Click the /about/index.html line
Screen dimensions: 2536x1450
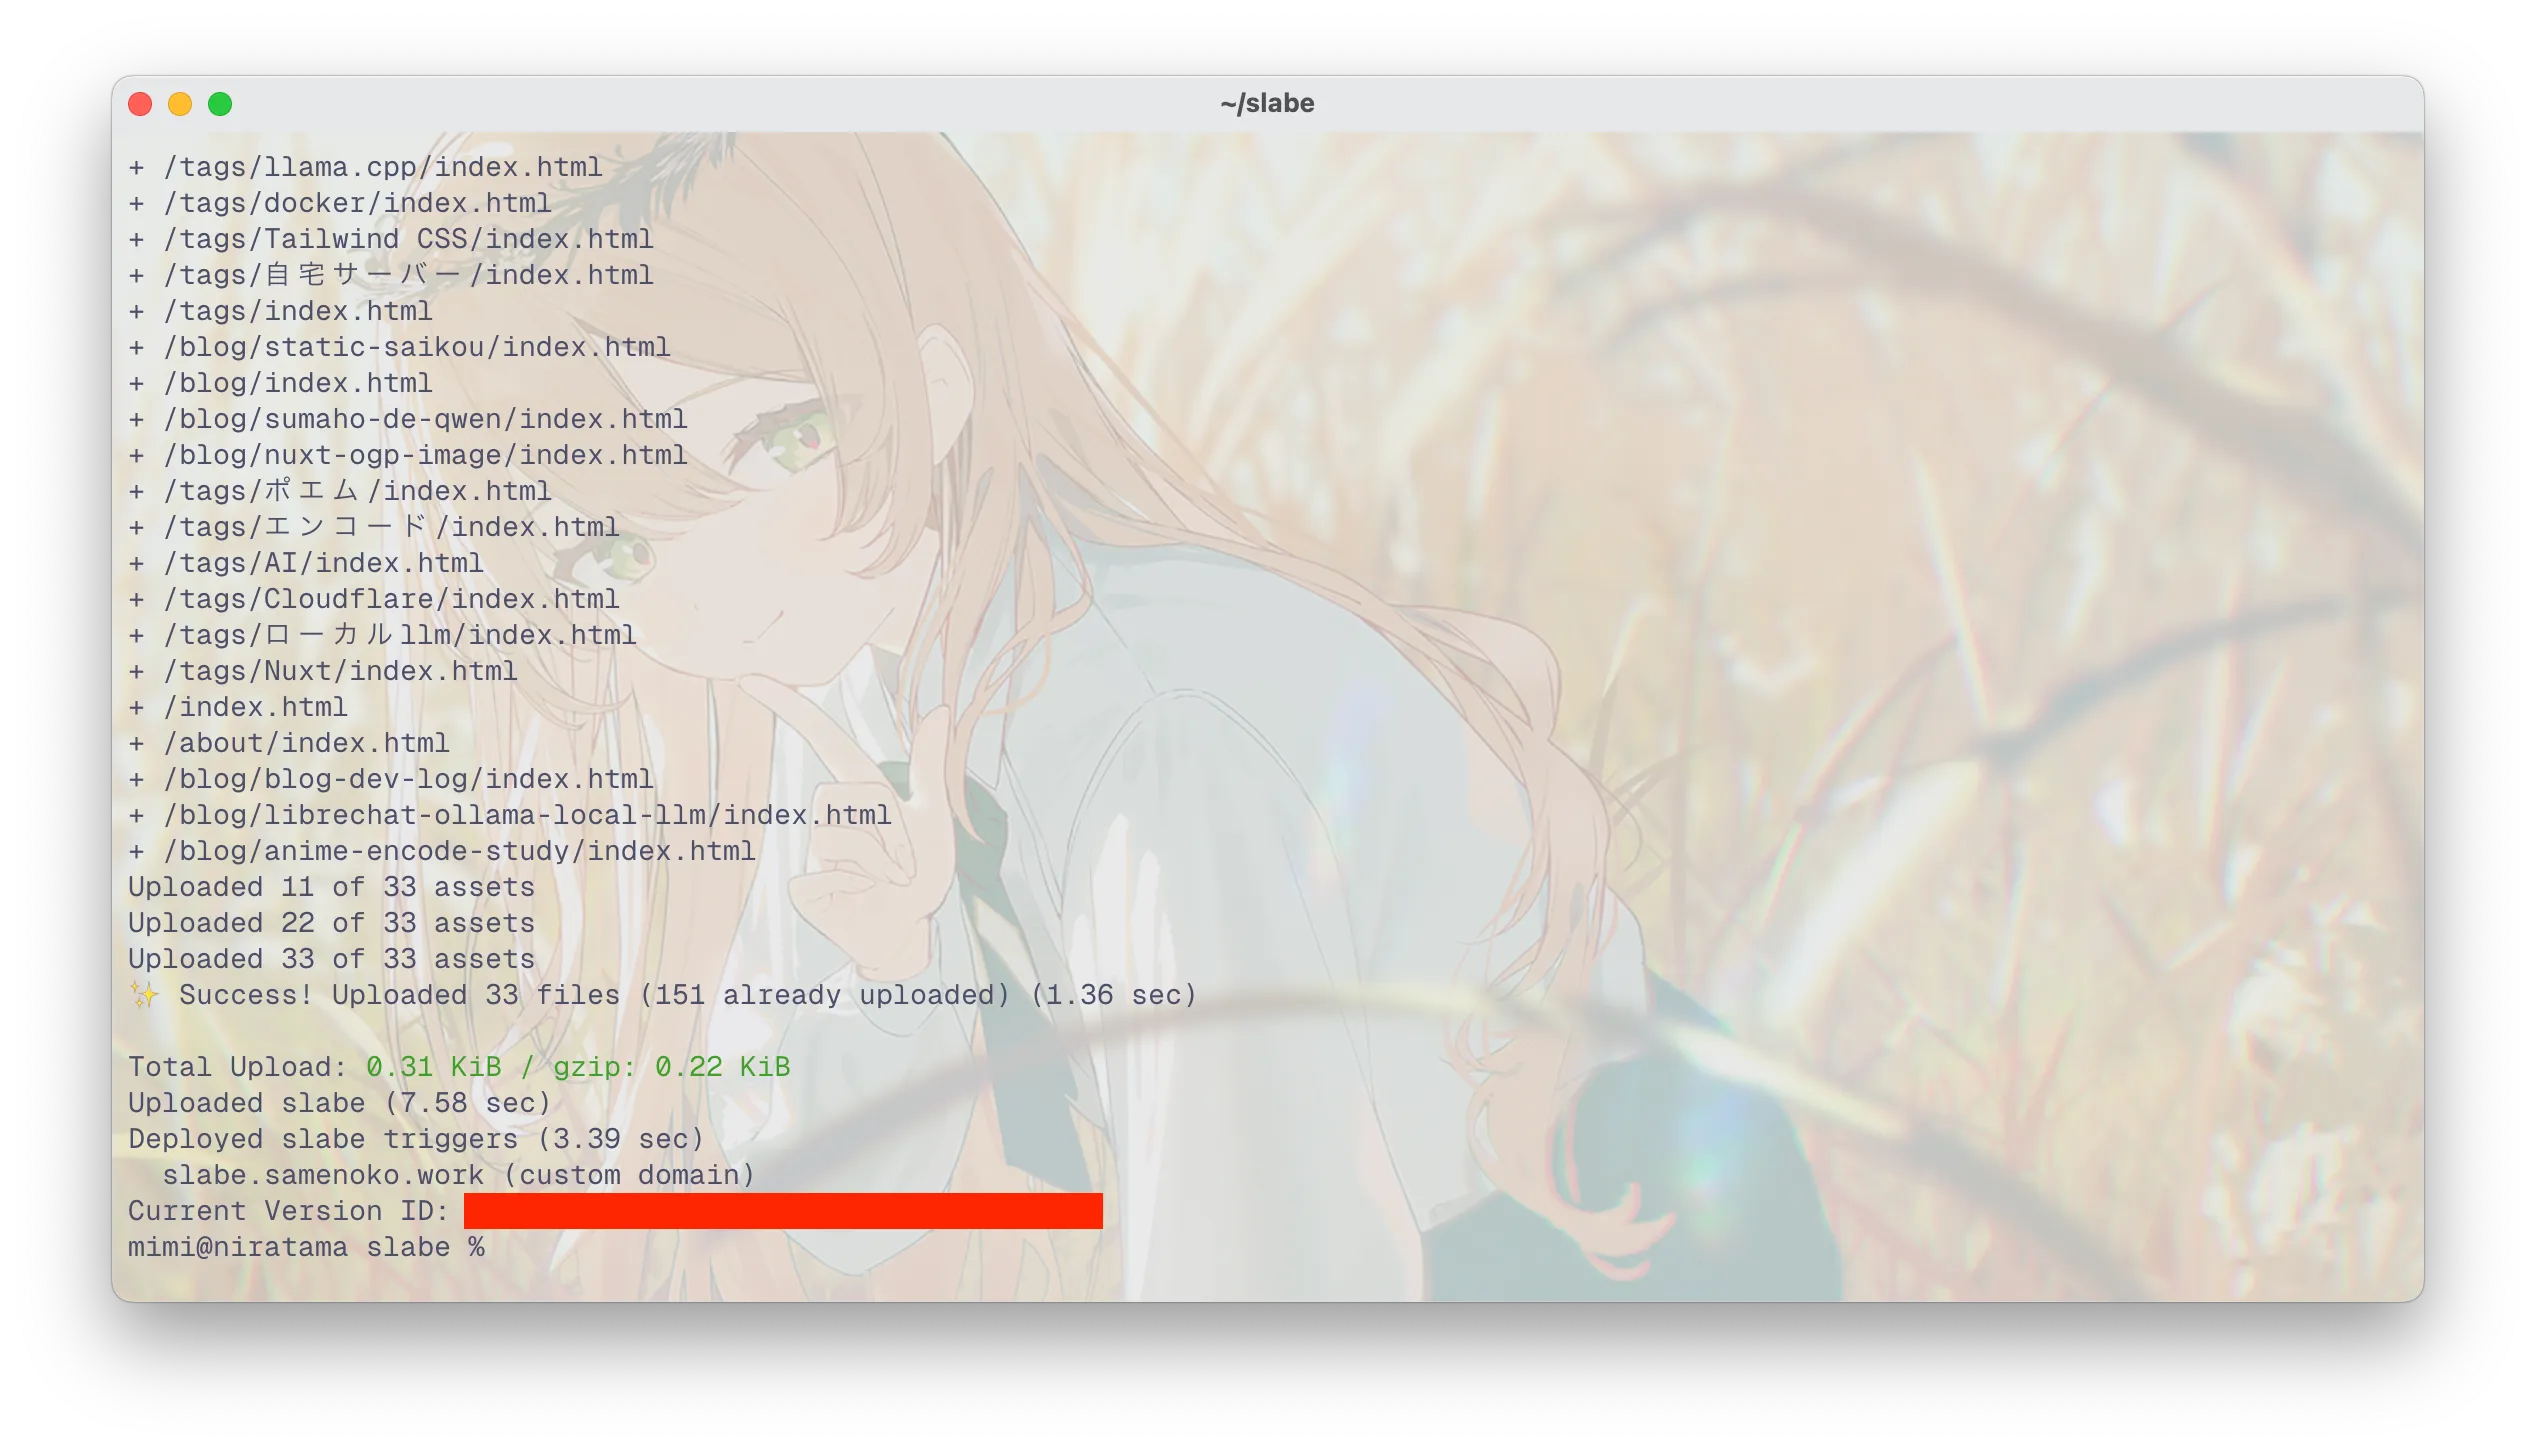[289, 743]
